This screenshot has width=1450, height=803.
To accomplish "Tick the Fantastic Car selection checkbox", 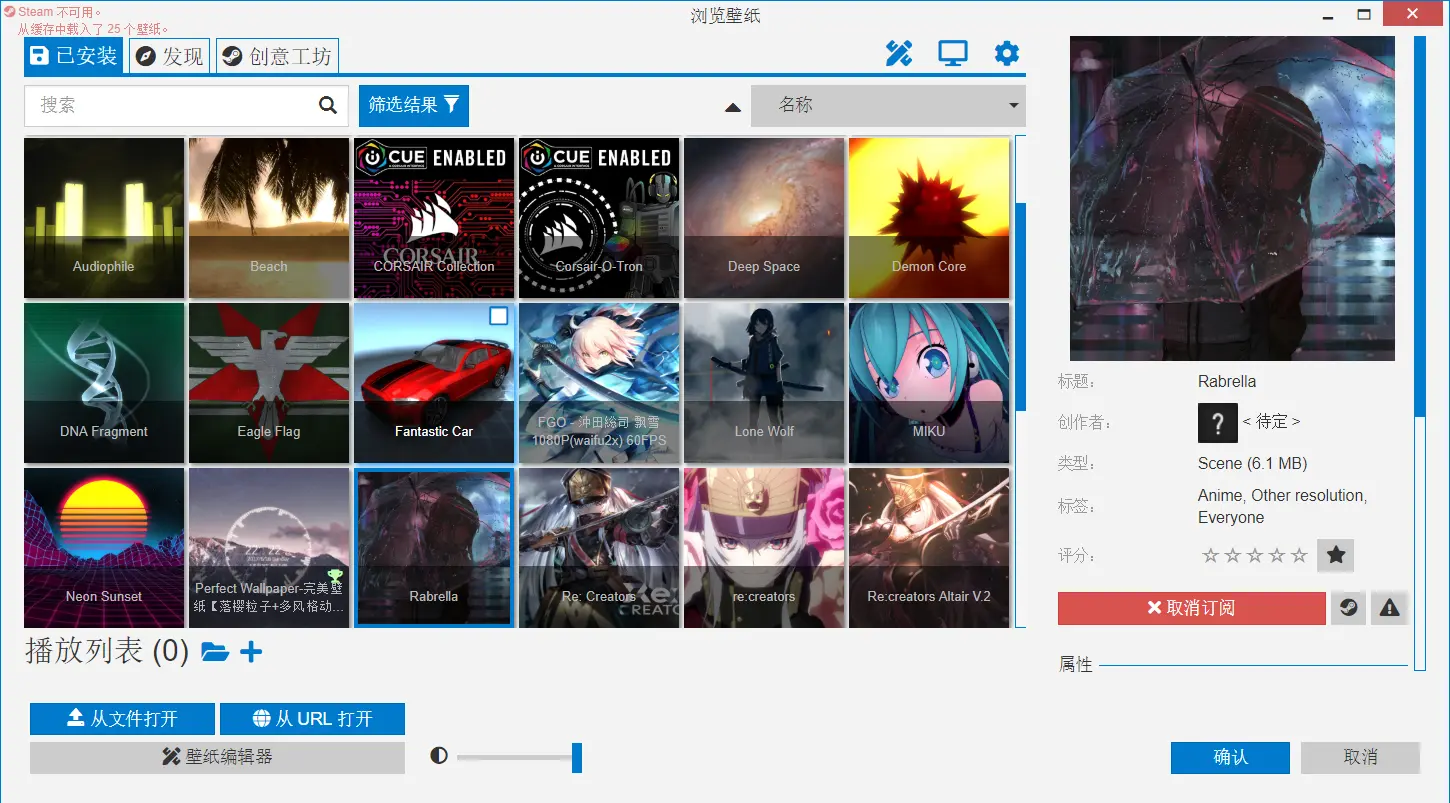I will tap(499, 316).
